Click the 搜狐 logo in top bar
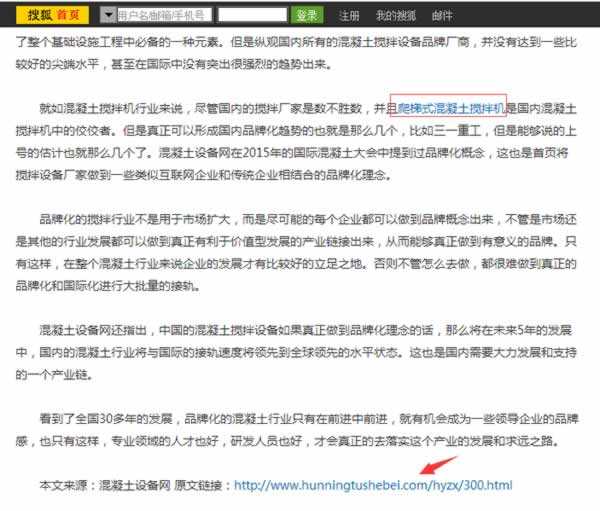Image resolution: width=600 pixels, height=511 pixels. 39,15
